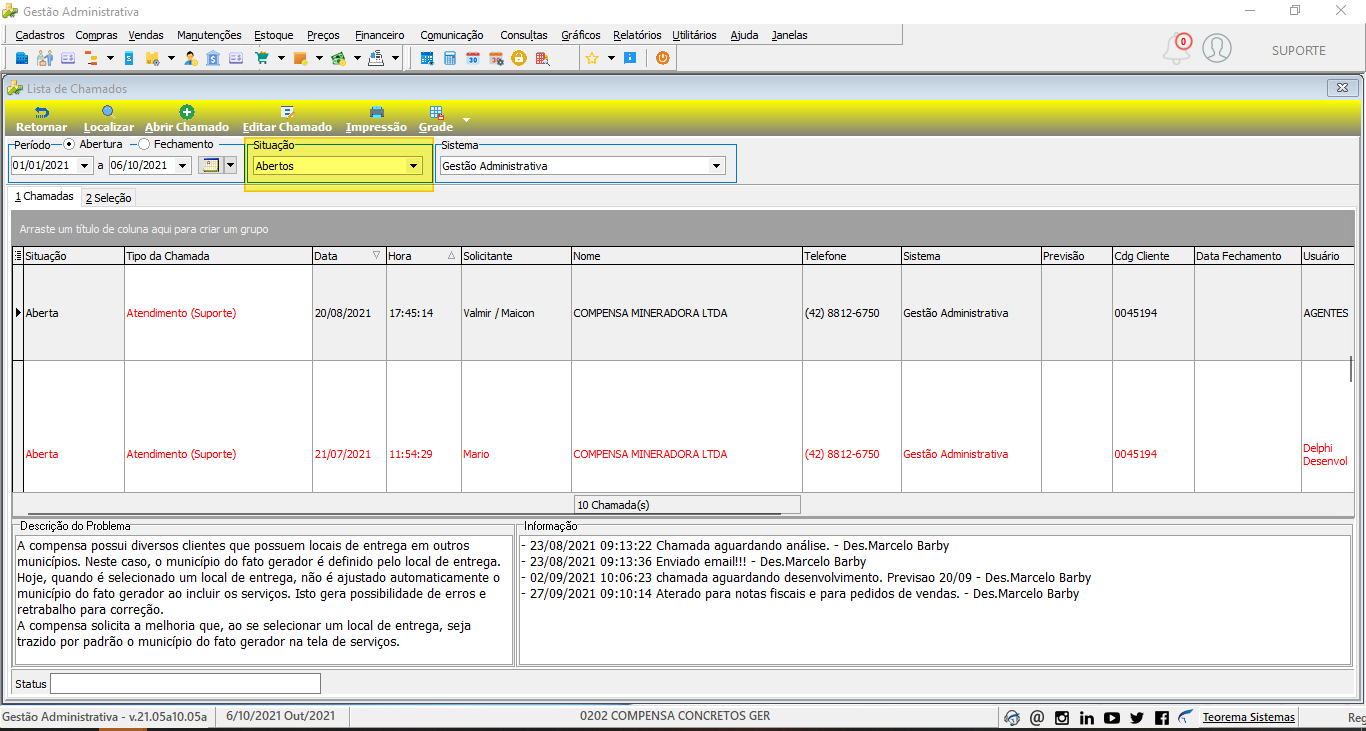Open Editar Chamado edit icon
1366x731 pixels.
pos(287,112)
